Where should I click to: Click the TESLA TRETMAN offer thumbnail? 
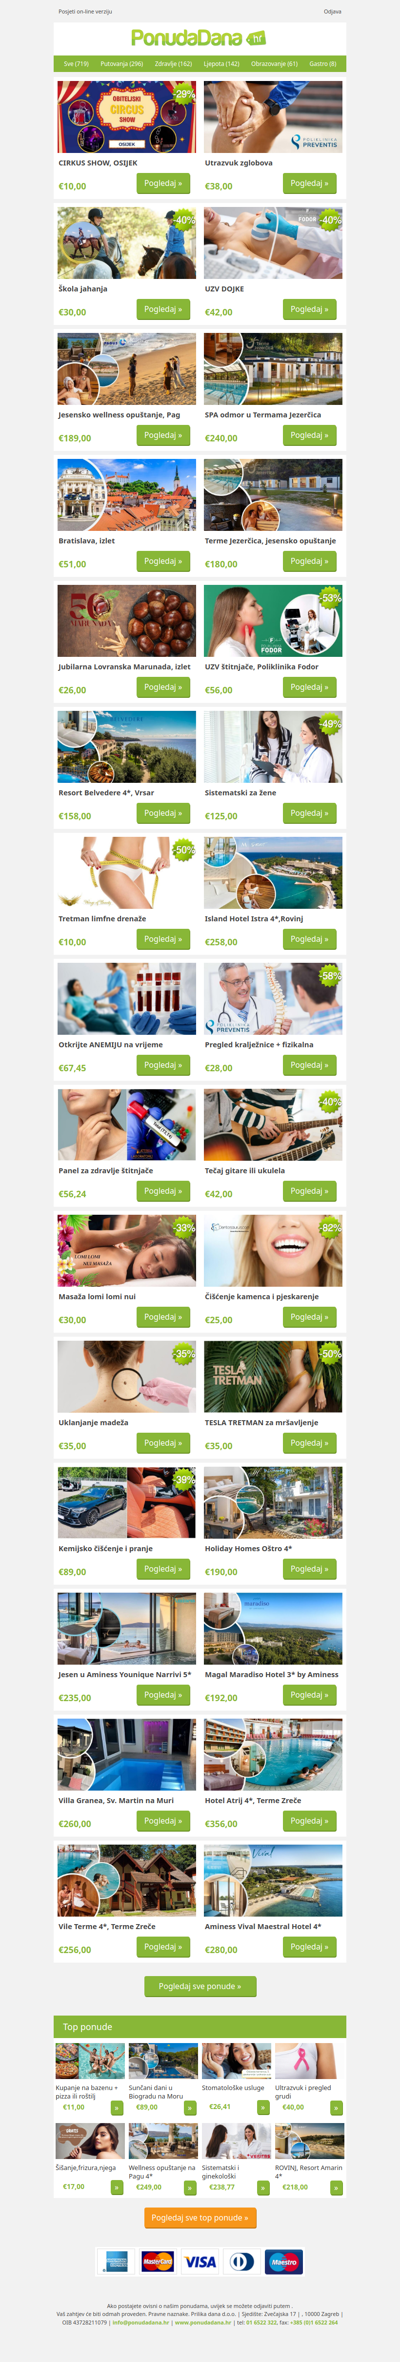[273, 1377]
